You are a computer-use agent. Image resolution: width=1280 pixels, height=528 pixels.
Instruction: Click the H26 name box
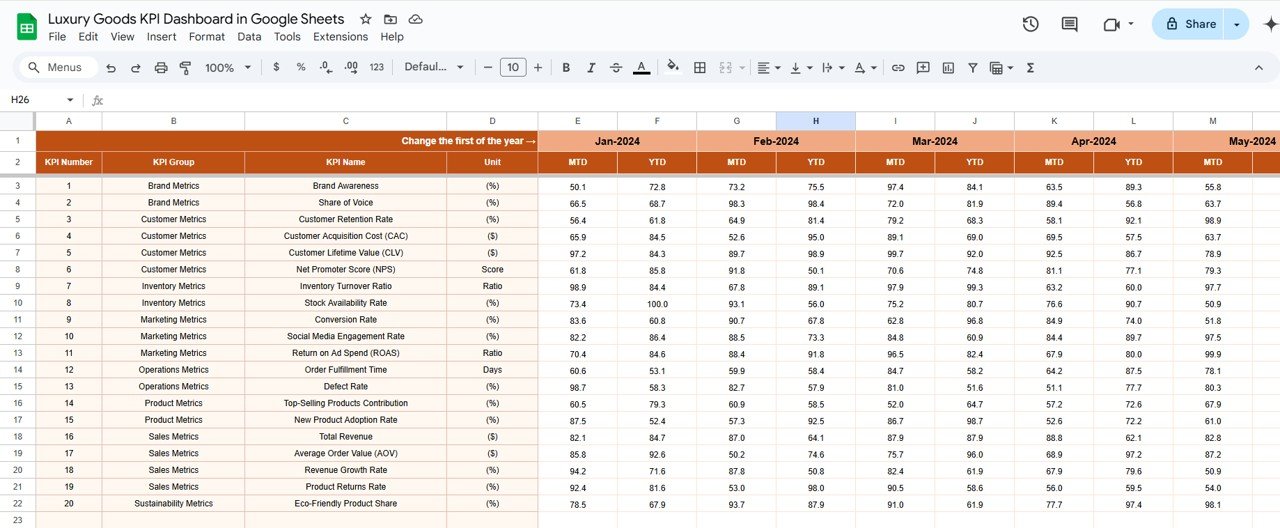[35, 100]
